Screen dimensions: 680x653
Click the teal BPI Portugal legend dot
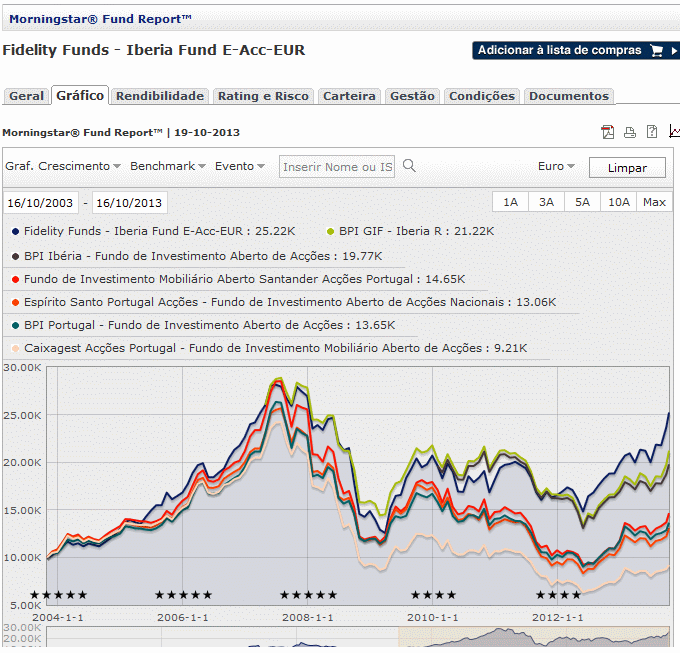[x=16, y=326]
